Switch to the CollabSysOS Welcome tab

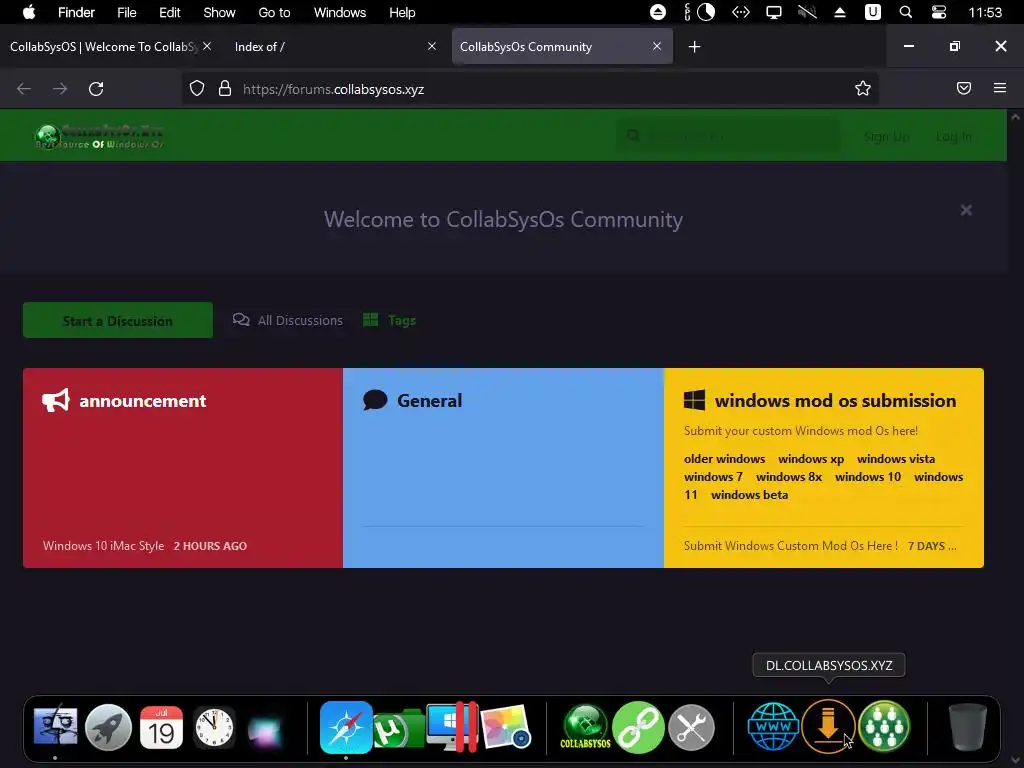(103, 46)
